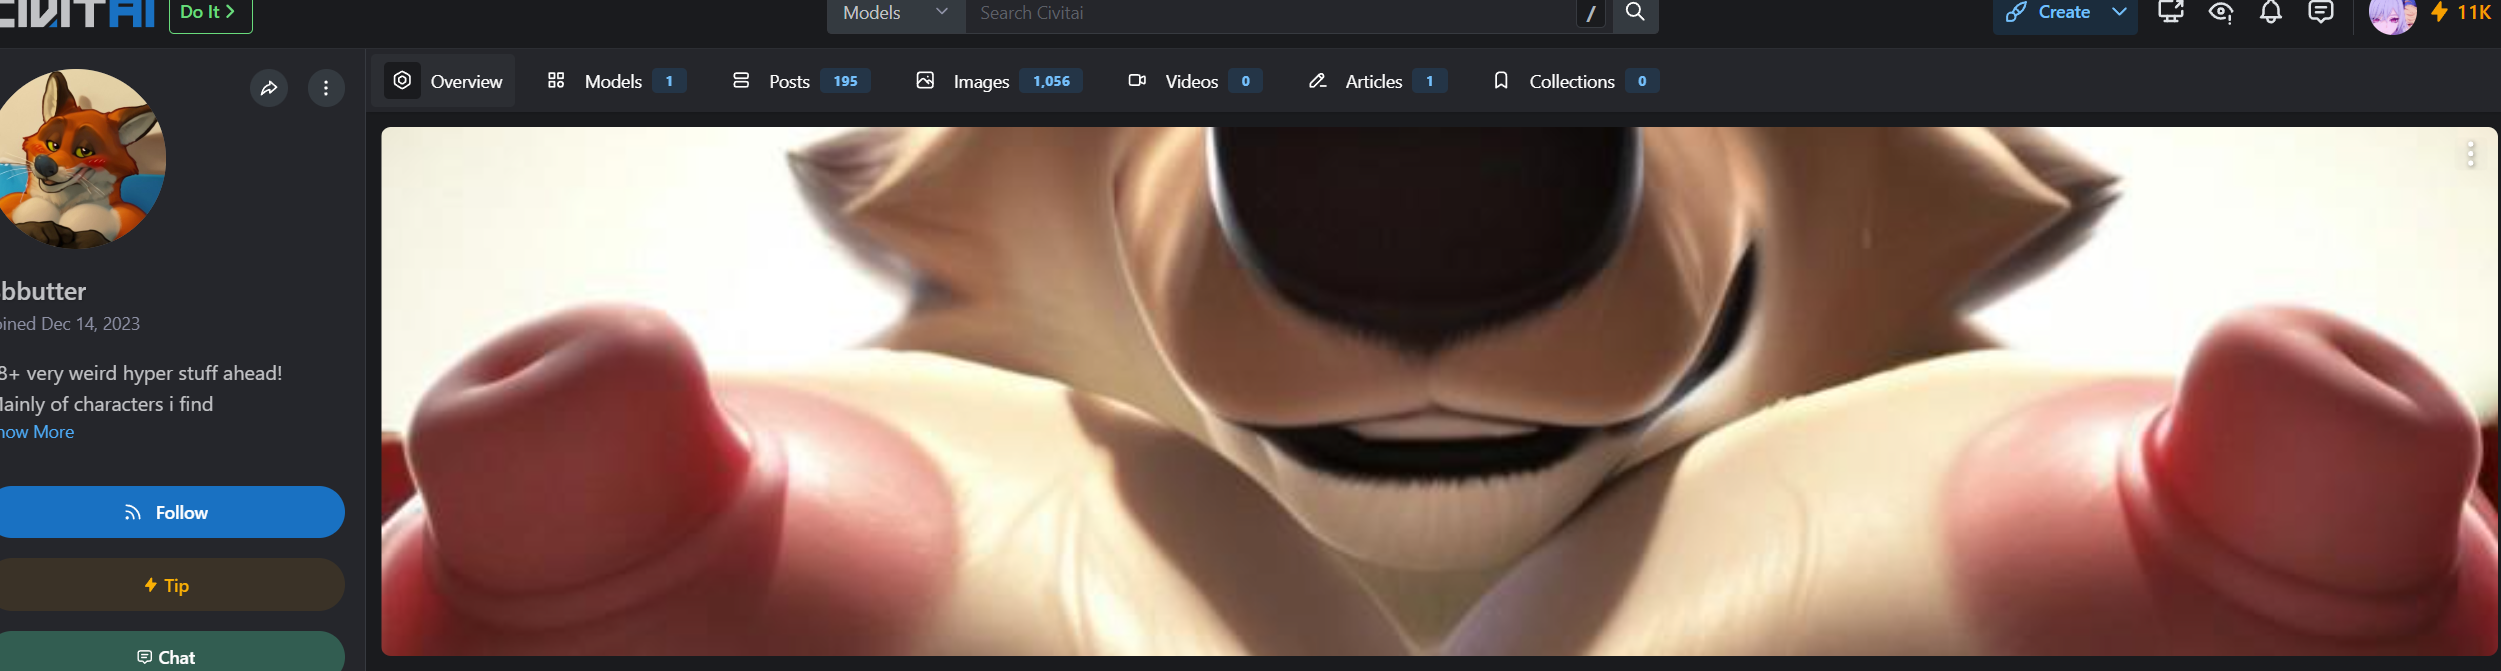Switch to the Videos tab
Image resolution: width=2501 pixels, height=671 pixels.
pyautogui.click(x=1194, y=81)
